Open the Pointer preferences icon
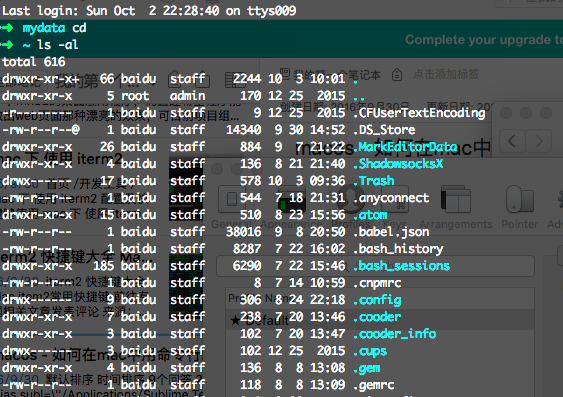The image size is (563, 397). (x=520, y=199)
